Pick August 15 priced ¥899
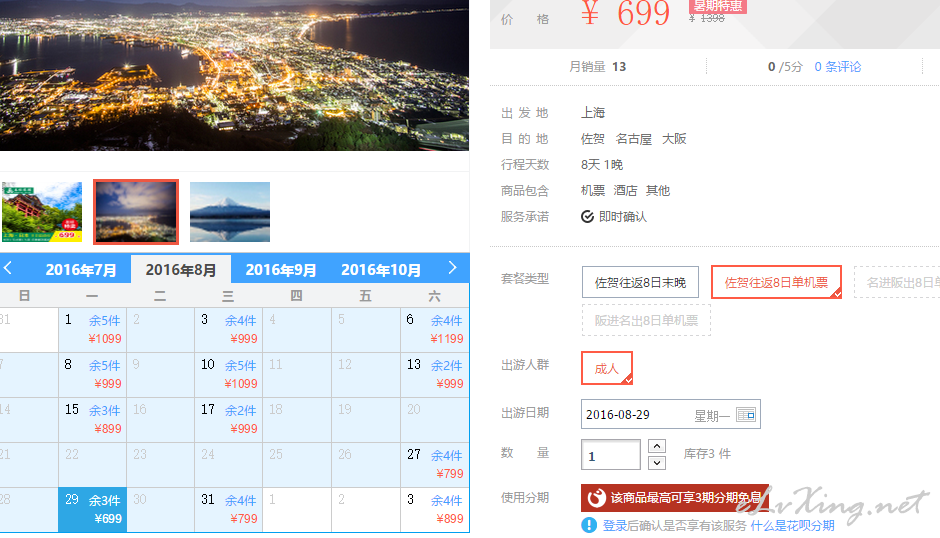This screenshot has width=940, height=538. coord(92,419)
